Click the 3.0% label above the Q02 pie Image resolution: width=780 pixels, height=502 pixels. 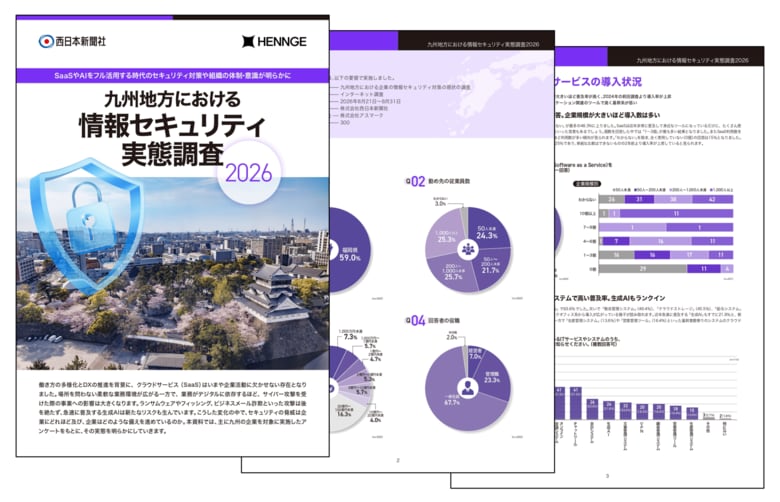tap(440, 203)
